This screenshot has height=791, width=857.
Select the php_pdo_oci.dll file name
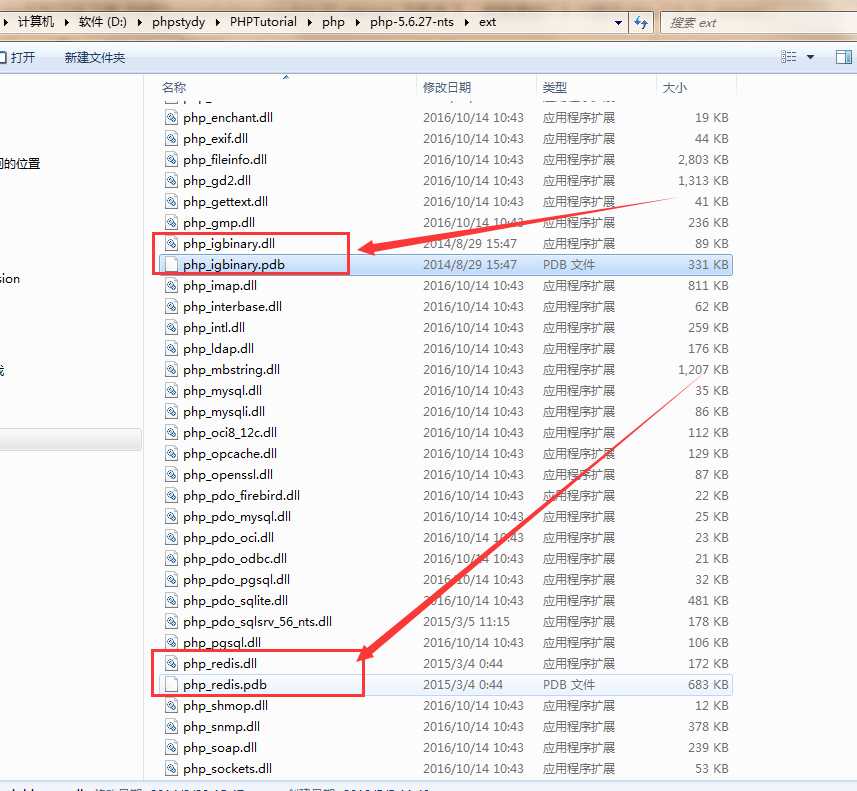(x=228, y=538)
